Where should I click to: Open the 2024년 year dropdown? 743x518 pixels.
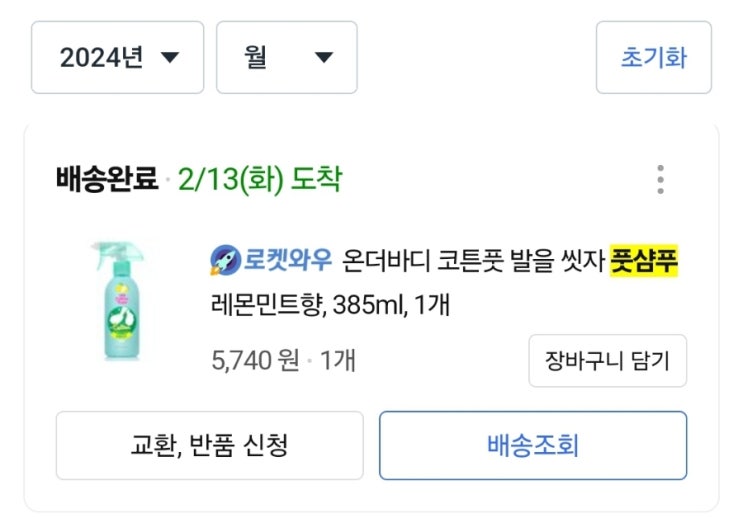coord(117,58)
